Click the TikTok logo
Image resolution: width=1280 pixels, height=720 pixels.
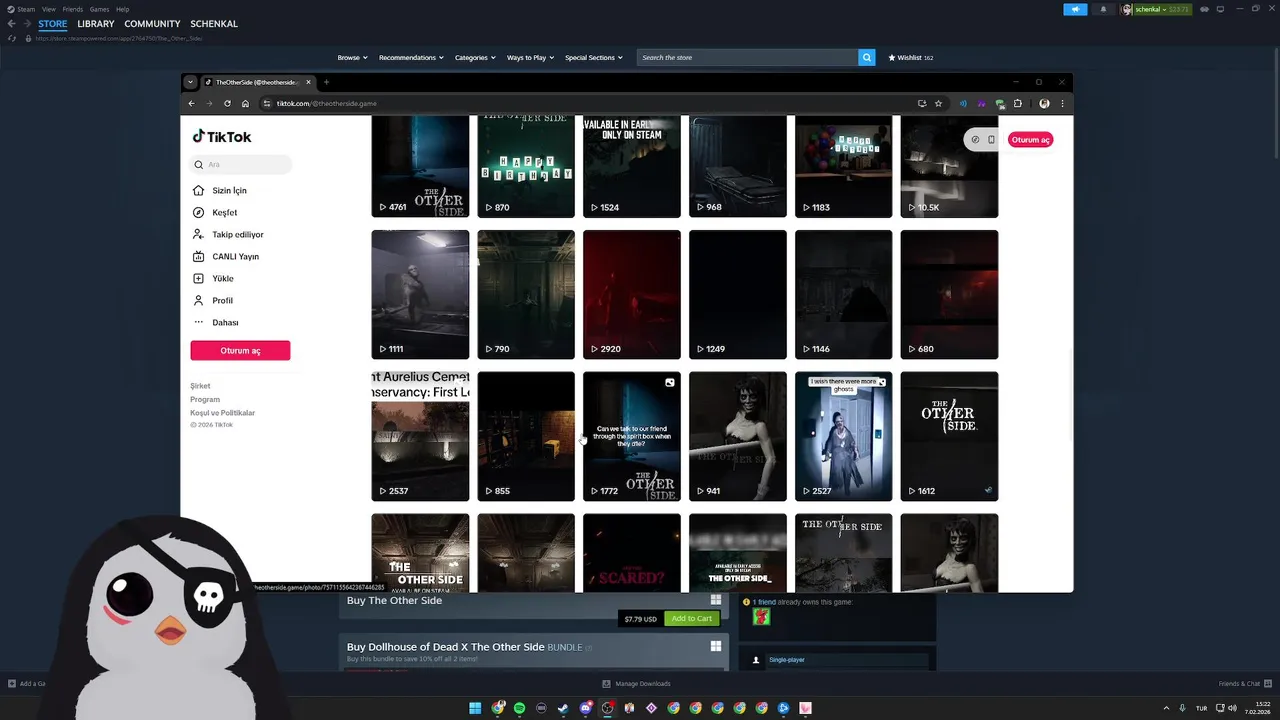pos(222,137)
